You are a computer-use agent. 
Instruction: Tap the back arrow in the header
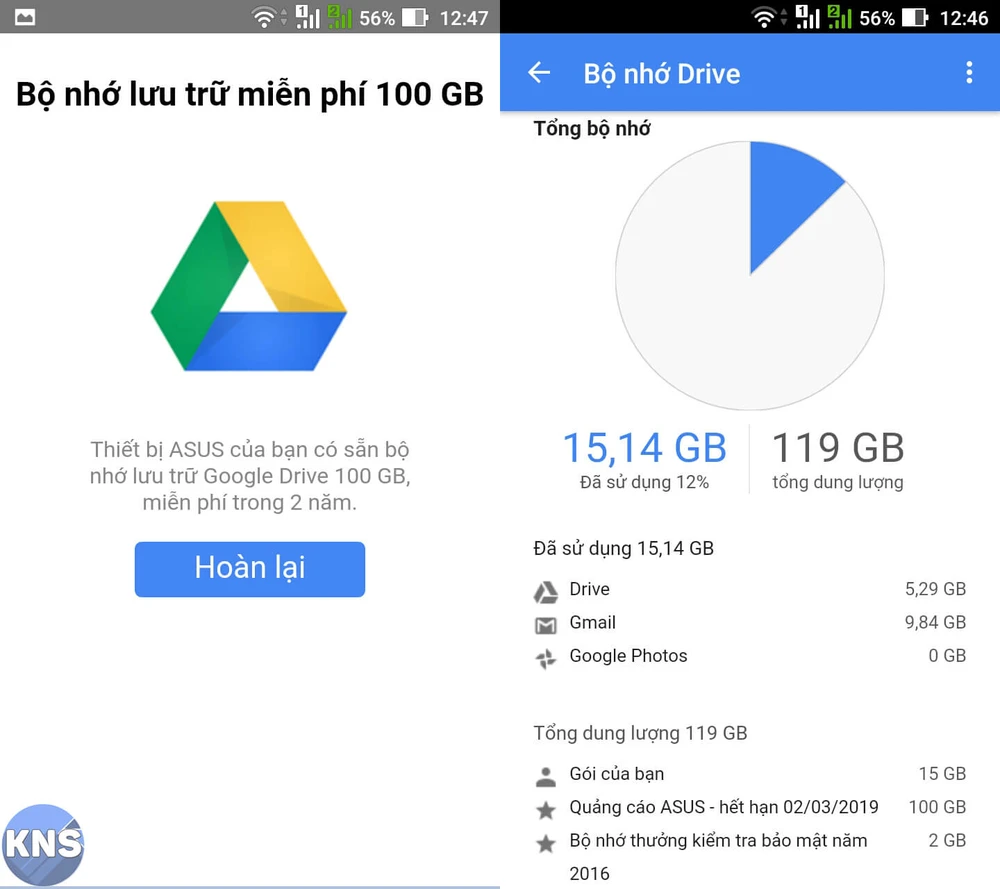click(x=539, y=73)
